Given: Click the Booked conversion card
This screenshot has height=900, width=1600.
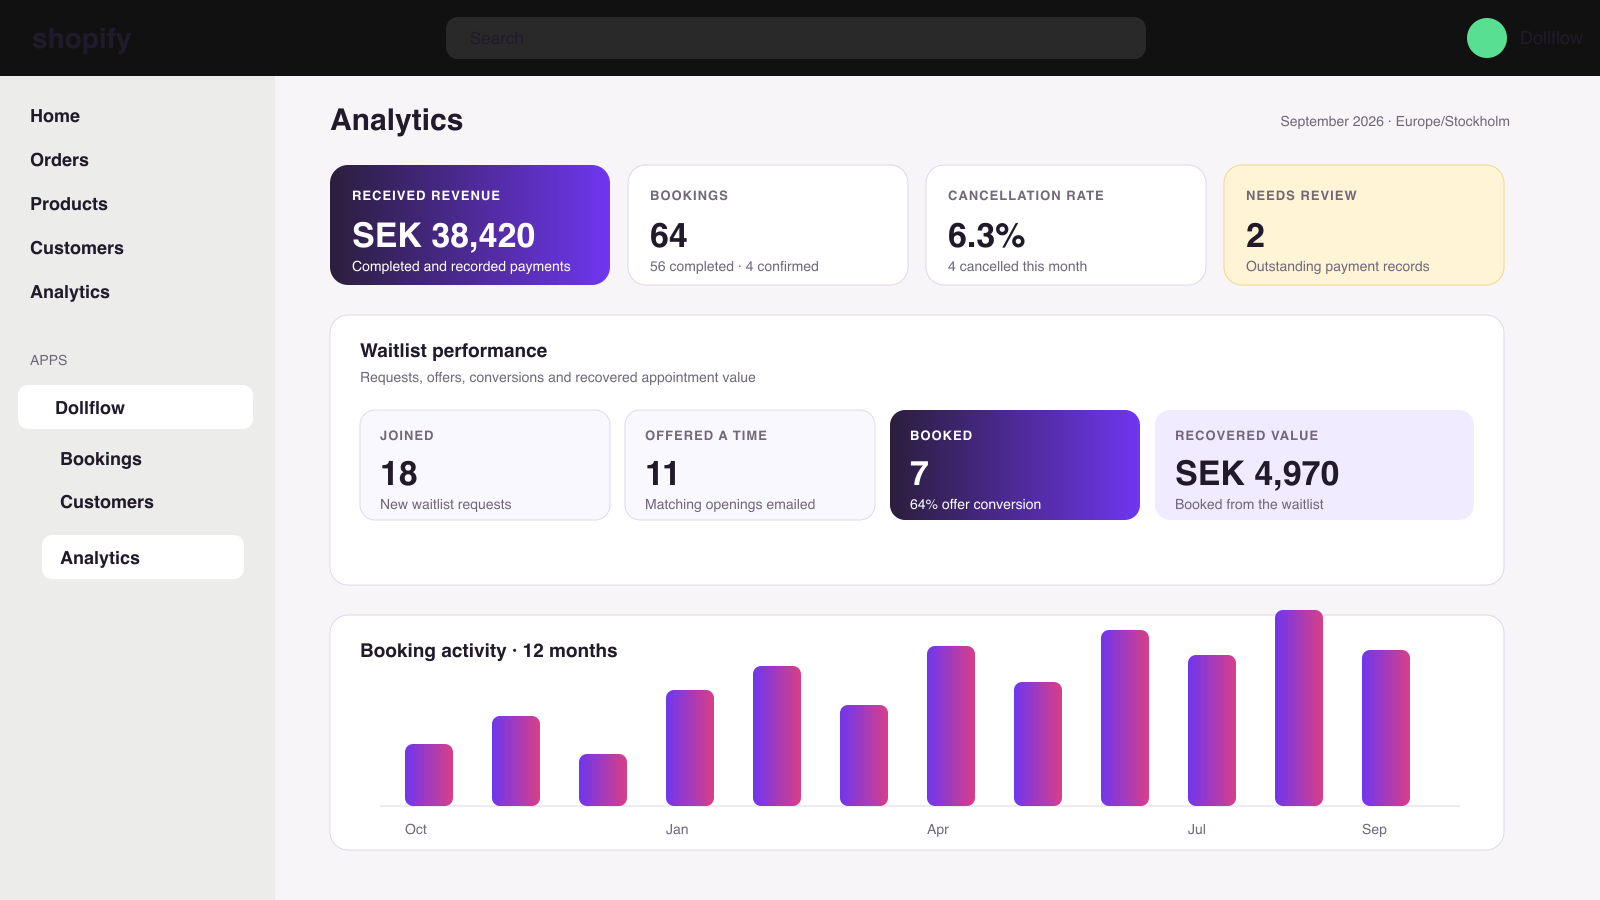Looking at the screenshot, I should 1015,465.
